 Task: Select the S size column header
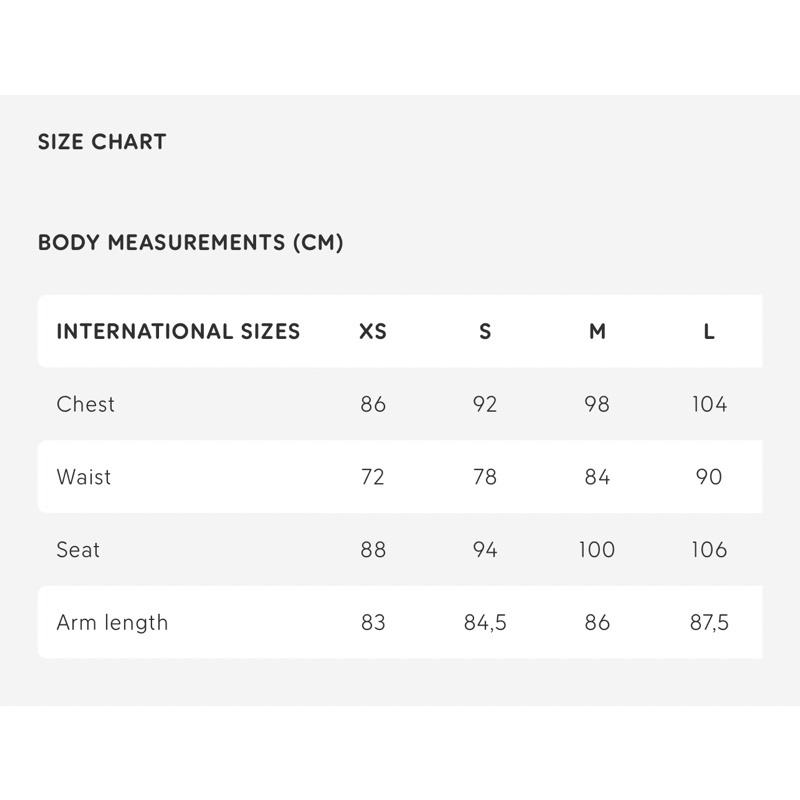click(x=485, y=332)
